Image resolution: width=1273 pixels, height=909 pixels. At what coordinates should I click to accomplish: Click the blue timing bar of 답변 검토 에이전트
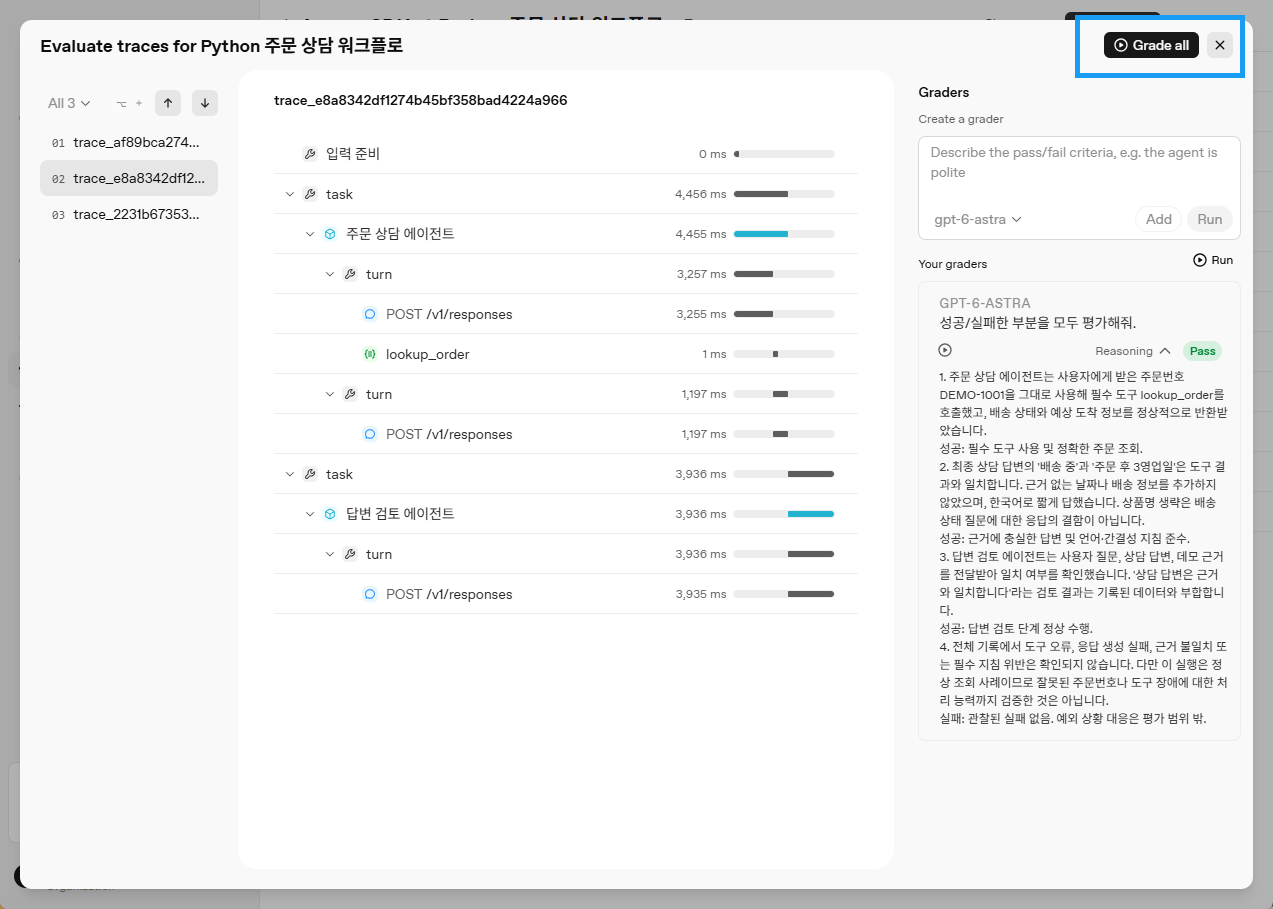[810, 514]
